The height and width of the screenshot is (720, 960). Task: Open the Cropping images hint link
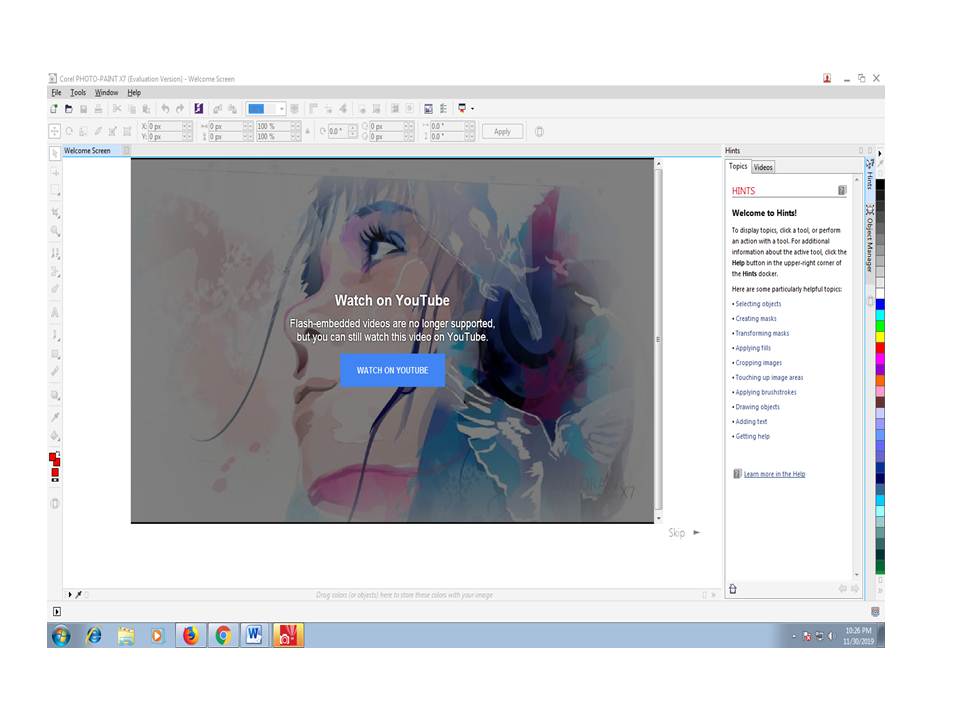[x=759, y=363]
